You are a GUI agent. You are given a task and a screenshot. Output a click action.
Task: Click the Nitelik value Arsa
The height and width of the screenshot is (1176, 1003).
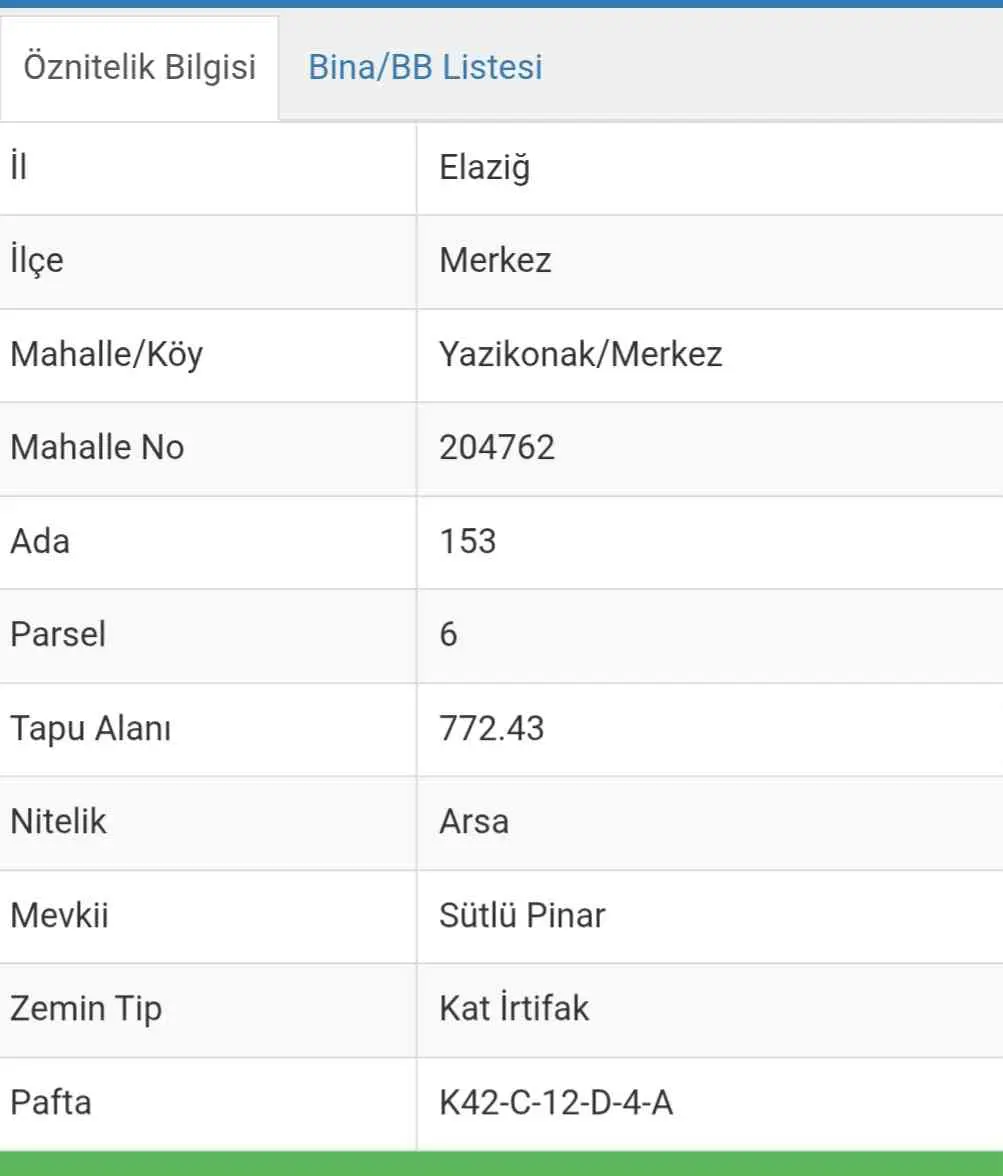(474, 821)
